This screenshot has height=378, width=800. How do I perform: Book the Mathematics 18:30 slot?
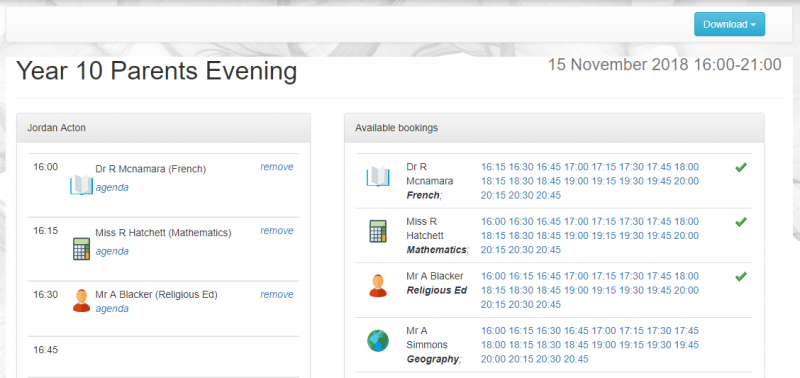click(520, 236)
